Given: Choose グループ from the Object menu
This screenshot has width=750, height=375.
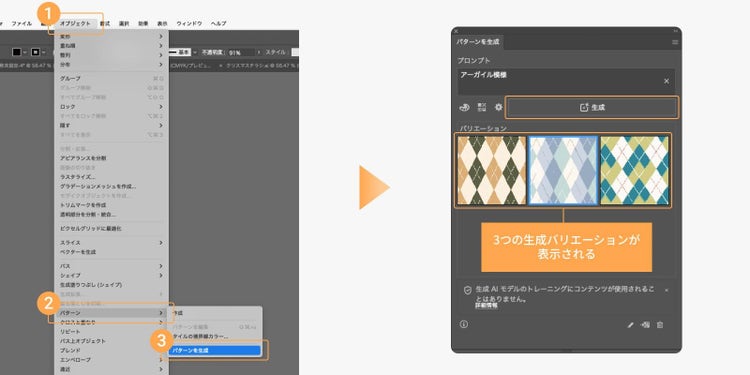Looking at the screenshot, I should pos(111,78).
